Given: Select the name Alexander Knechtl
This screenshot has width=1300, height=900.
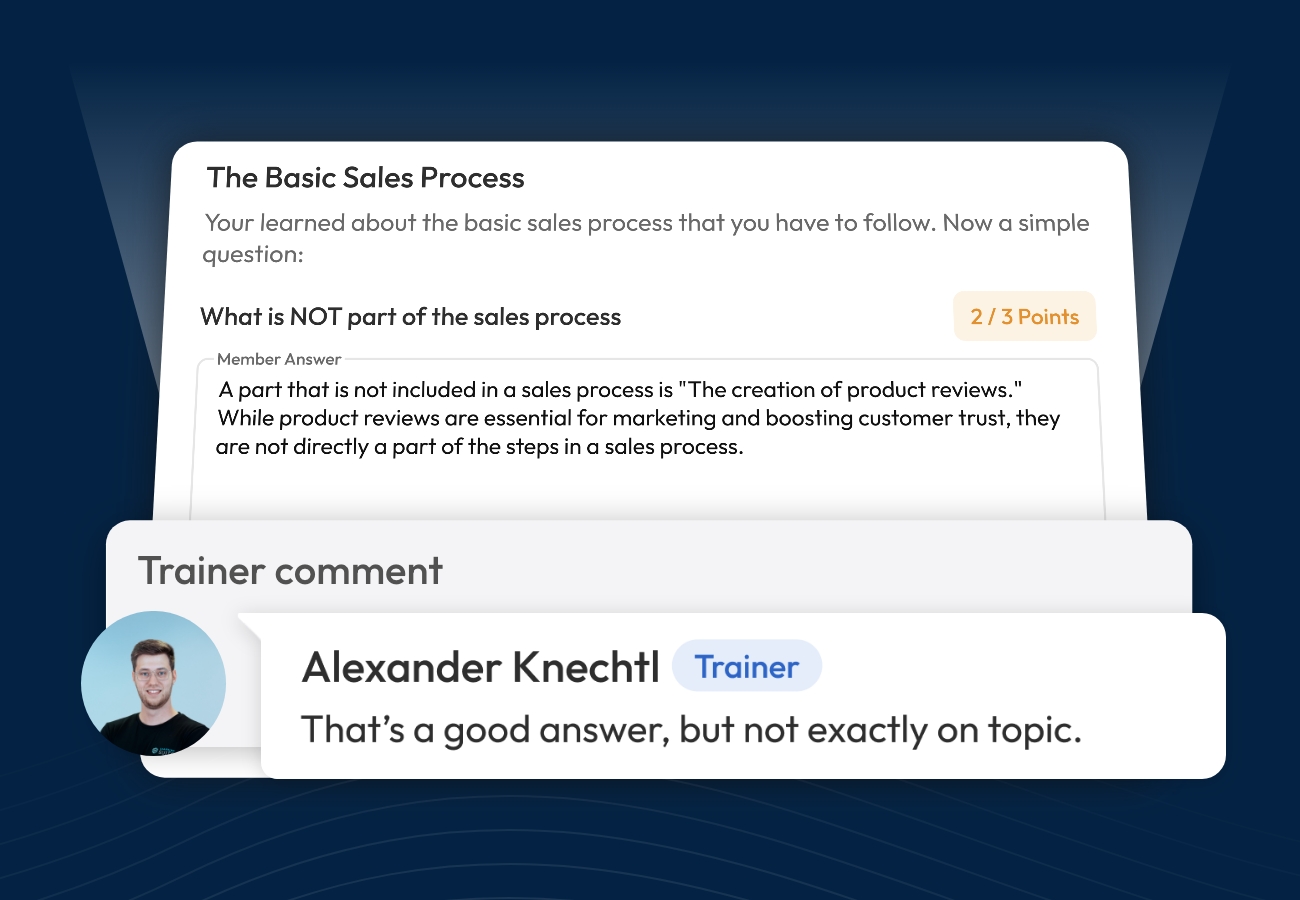Looking at the screenshot, I should click(x=480, y=668).
